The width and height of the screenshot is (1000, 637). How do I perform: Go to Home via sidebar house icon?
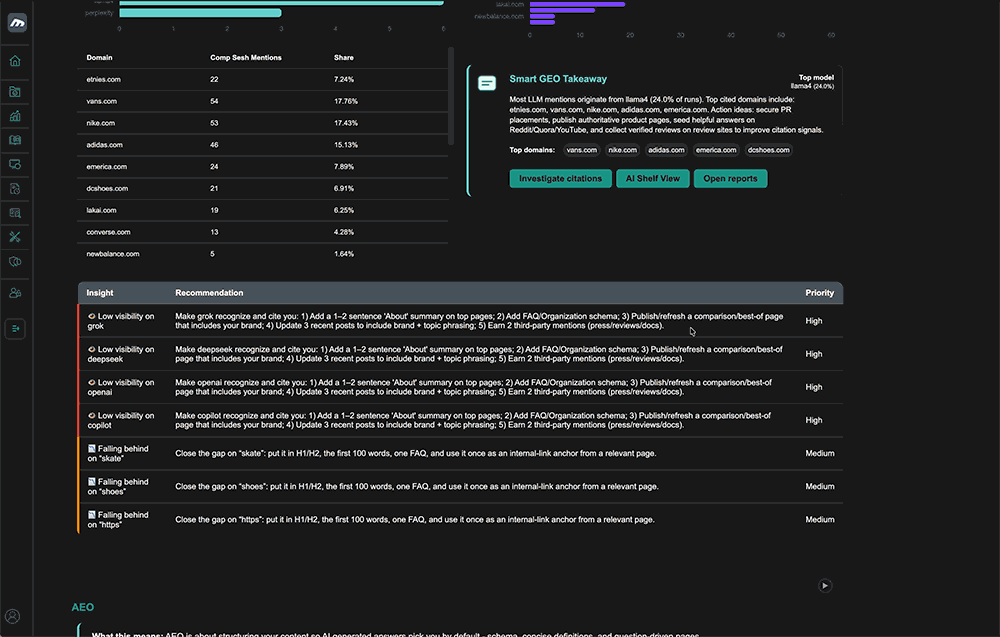click(x=15, y=61)
